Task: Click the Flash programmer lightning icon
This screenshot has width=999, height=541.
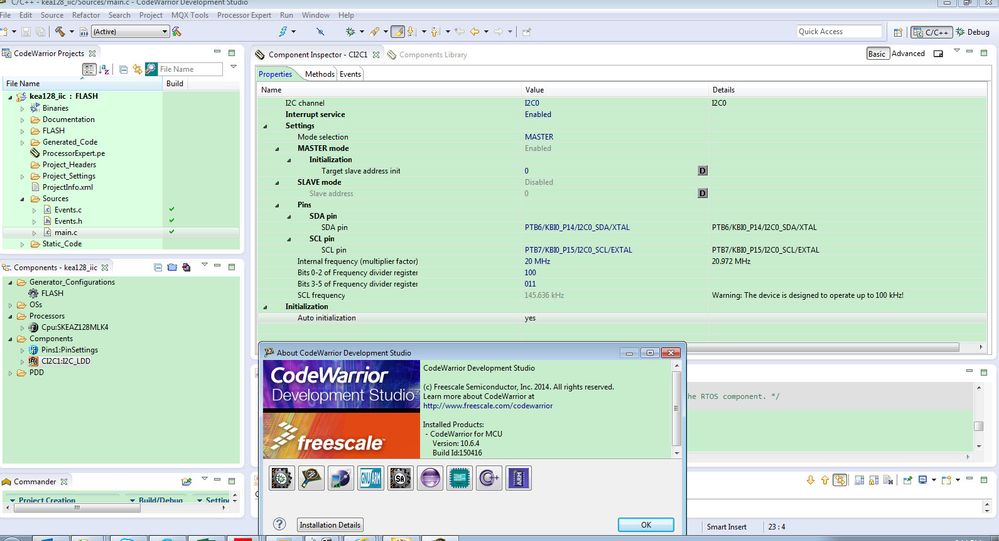Action: pyautogui.click(x=283, y=31)
